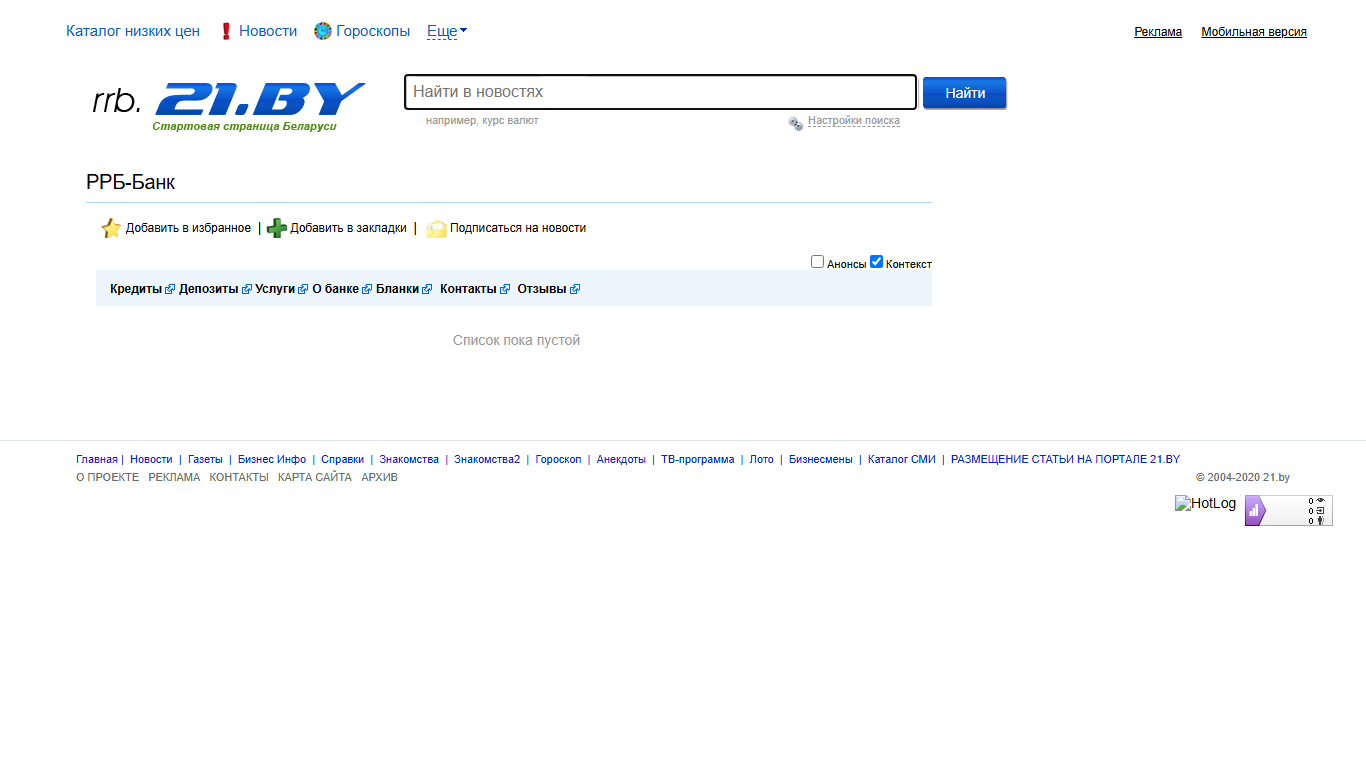
Task: Open footer link Газеты
Action: coord(205,460)
